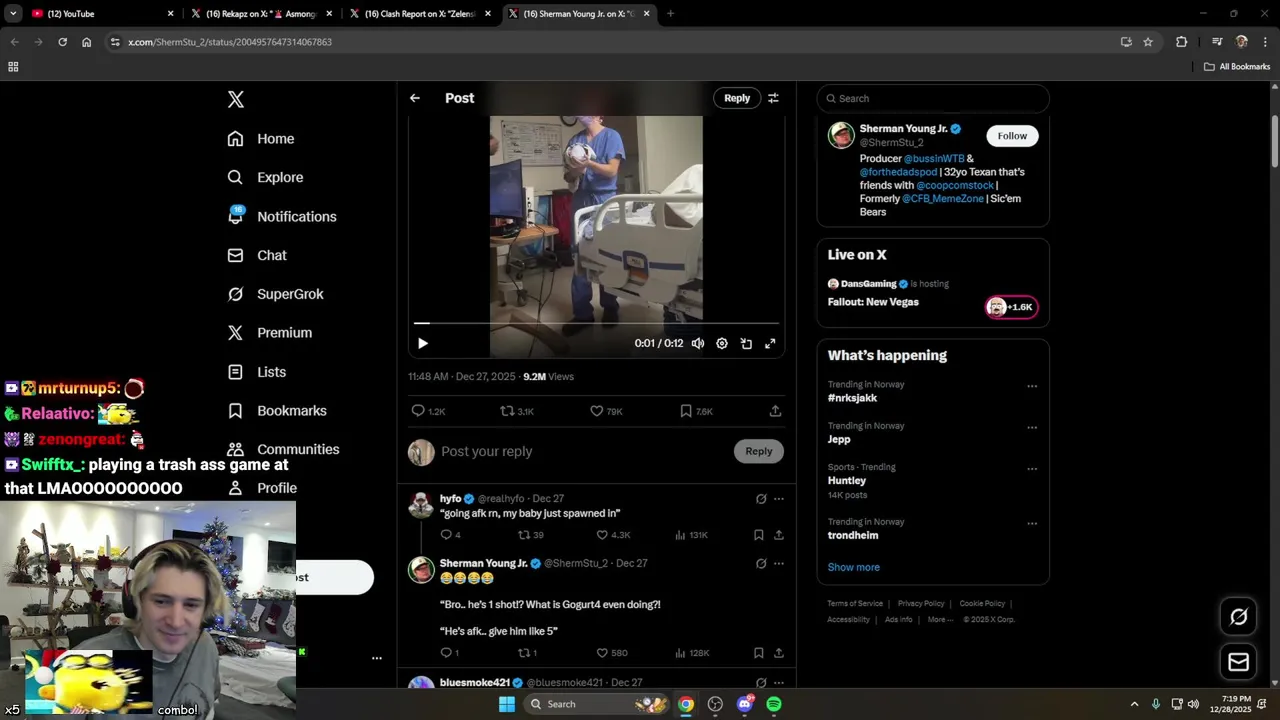The width and height of the screenshot is (1280, 720).
Task: Click the Grok icon on hyfo's reply
Action: pos(761,499)
